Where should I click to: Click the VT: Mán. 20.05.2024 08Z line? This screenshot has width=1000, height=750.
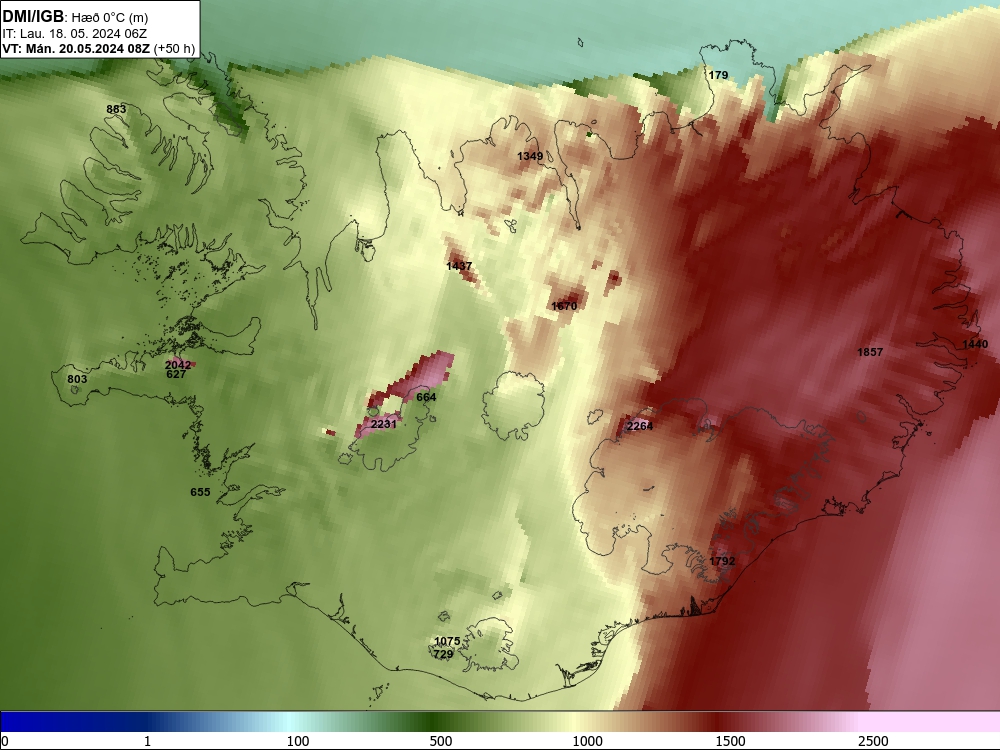point(99,49)
